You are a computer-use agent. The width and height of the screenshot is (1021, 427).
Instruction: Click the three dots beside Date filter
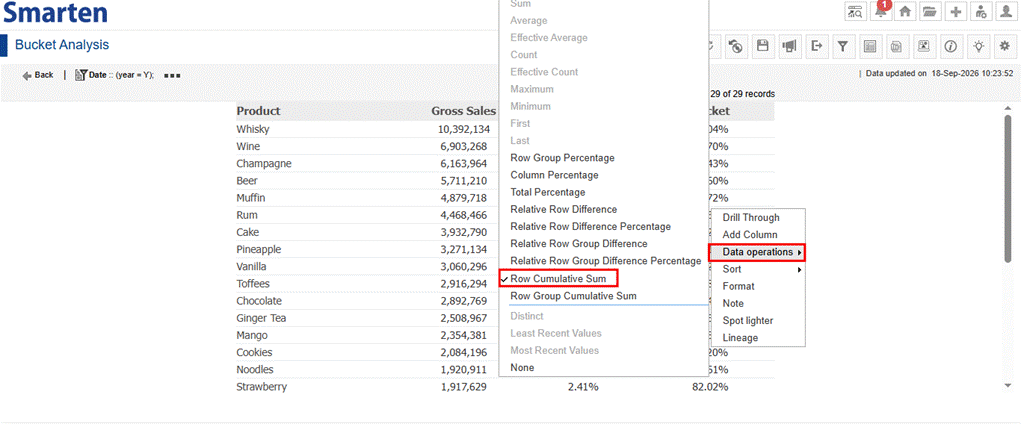[x=173, y=76]
